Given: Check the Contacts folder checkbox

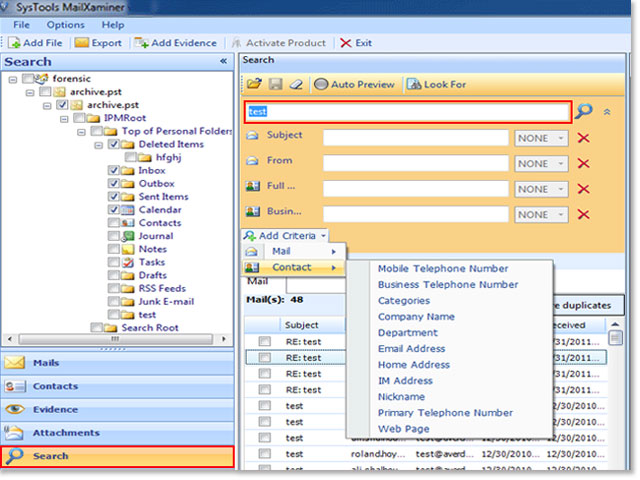Looking at the screenshot, I should (114, 222).
